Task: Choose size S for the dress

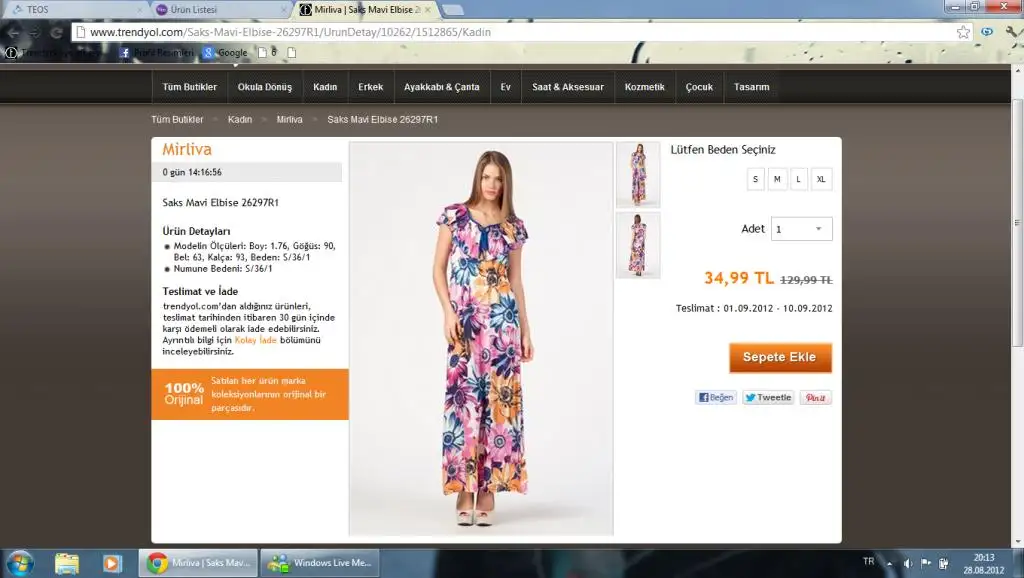Action: point(755,180)
